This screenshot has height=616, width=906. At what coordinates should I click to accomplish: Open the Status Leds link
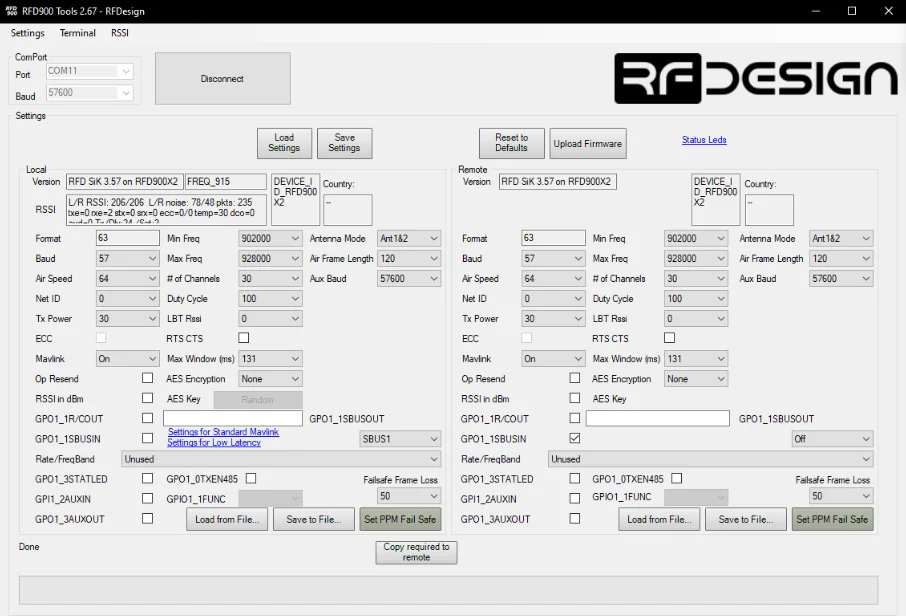pyautogui.click(x=704, y=140)
